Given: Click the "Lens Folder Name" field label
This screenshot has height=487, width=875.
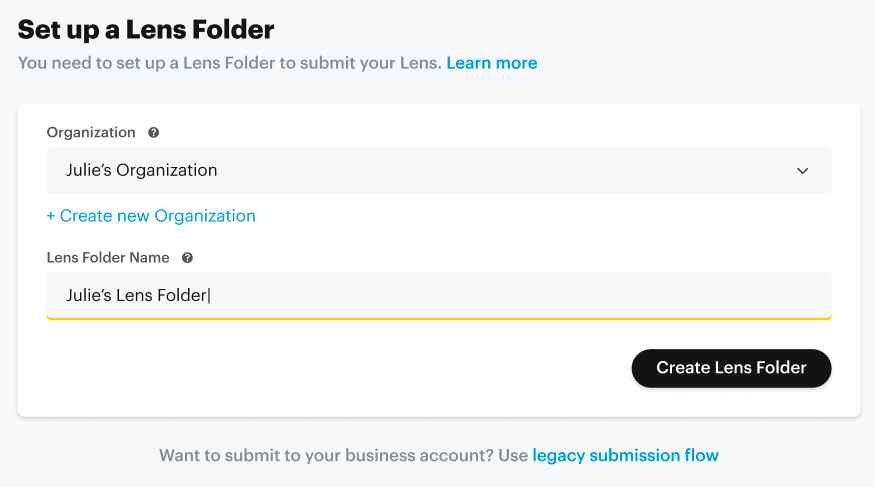Looking at the screenshot, I should 109,258.
